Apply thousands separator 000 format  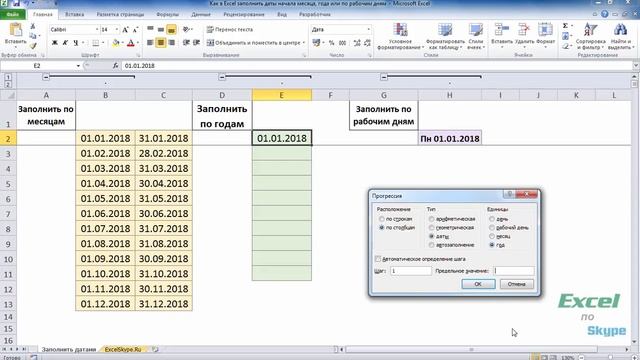pos(342,42)
